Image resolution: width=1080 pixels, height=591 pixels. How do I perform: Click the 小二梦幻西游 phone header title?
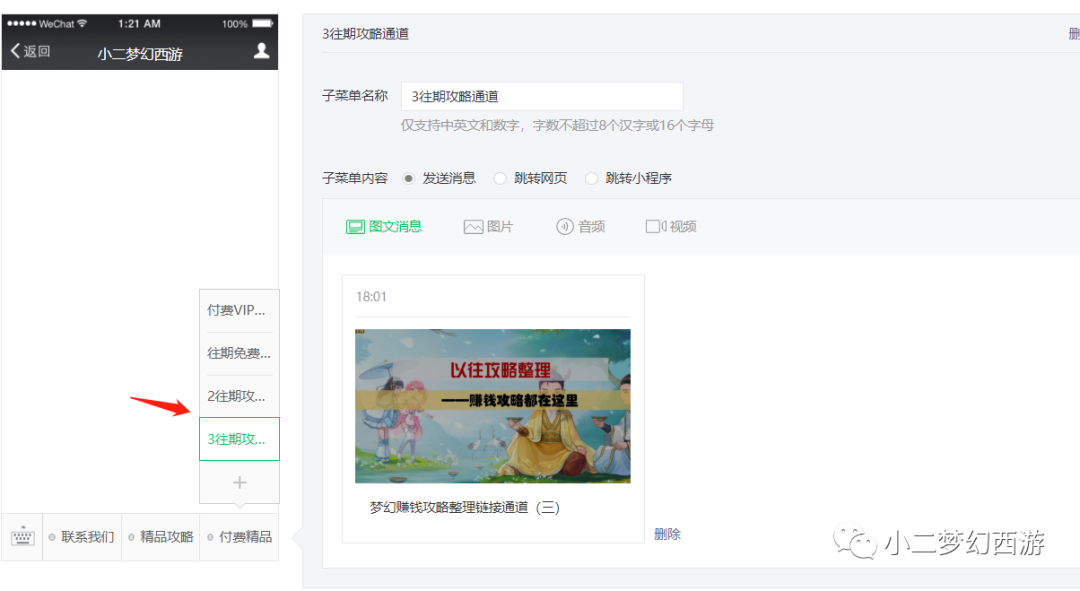click(x=140, y=54)
